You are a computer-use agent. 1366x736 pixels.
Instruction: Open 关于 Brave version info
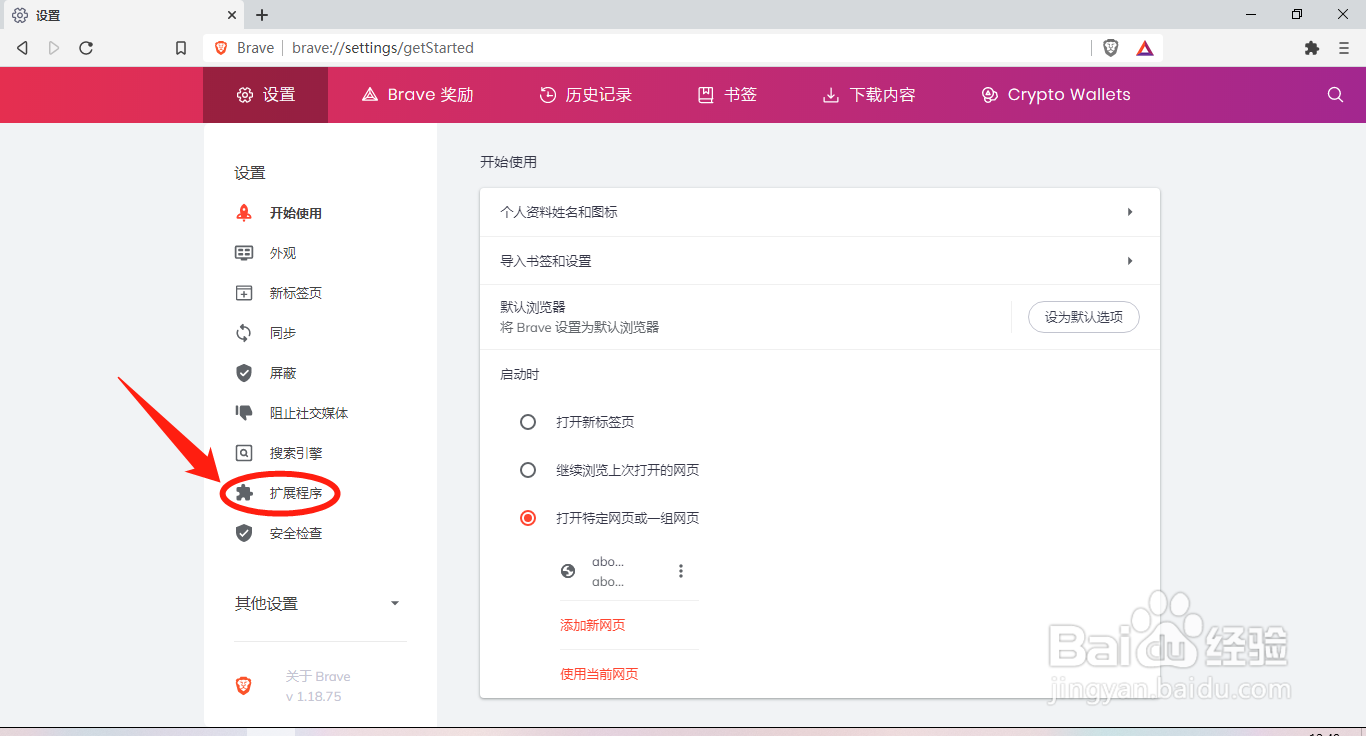(x=318, y=686)
